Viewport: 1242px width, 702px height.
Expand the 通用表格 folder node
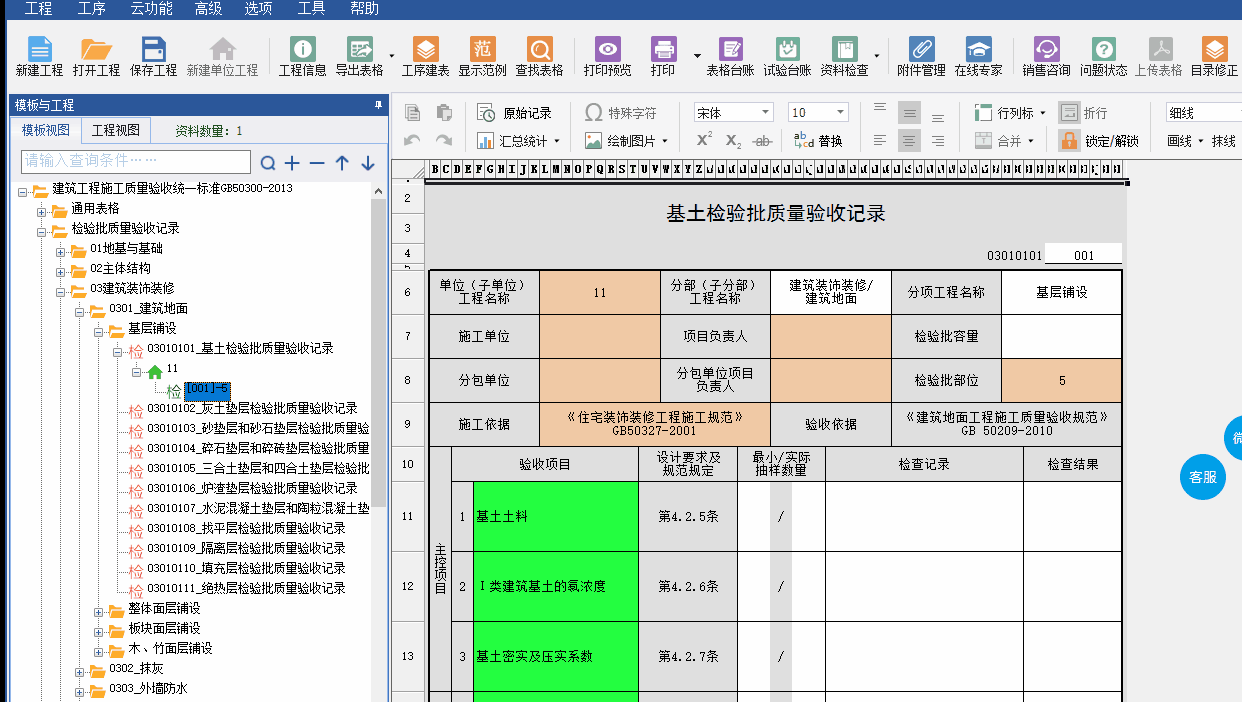click(x=42, y=209)
